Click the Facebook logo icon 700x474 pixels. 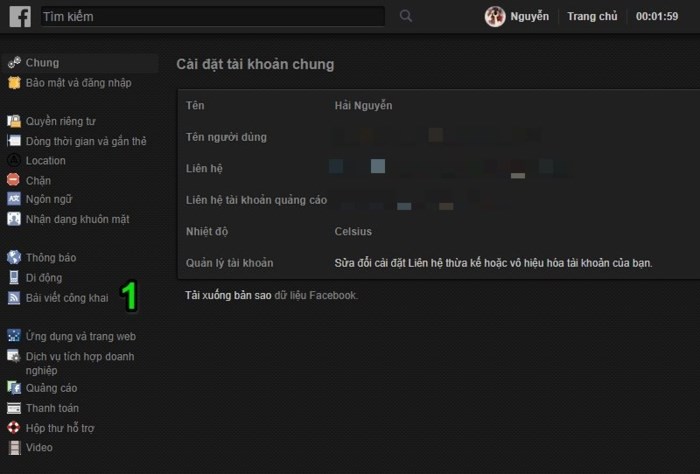19,16
